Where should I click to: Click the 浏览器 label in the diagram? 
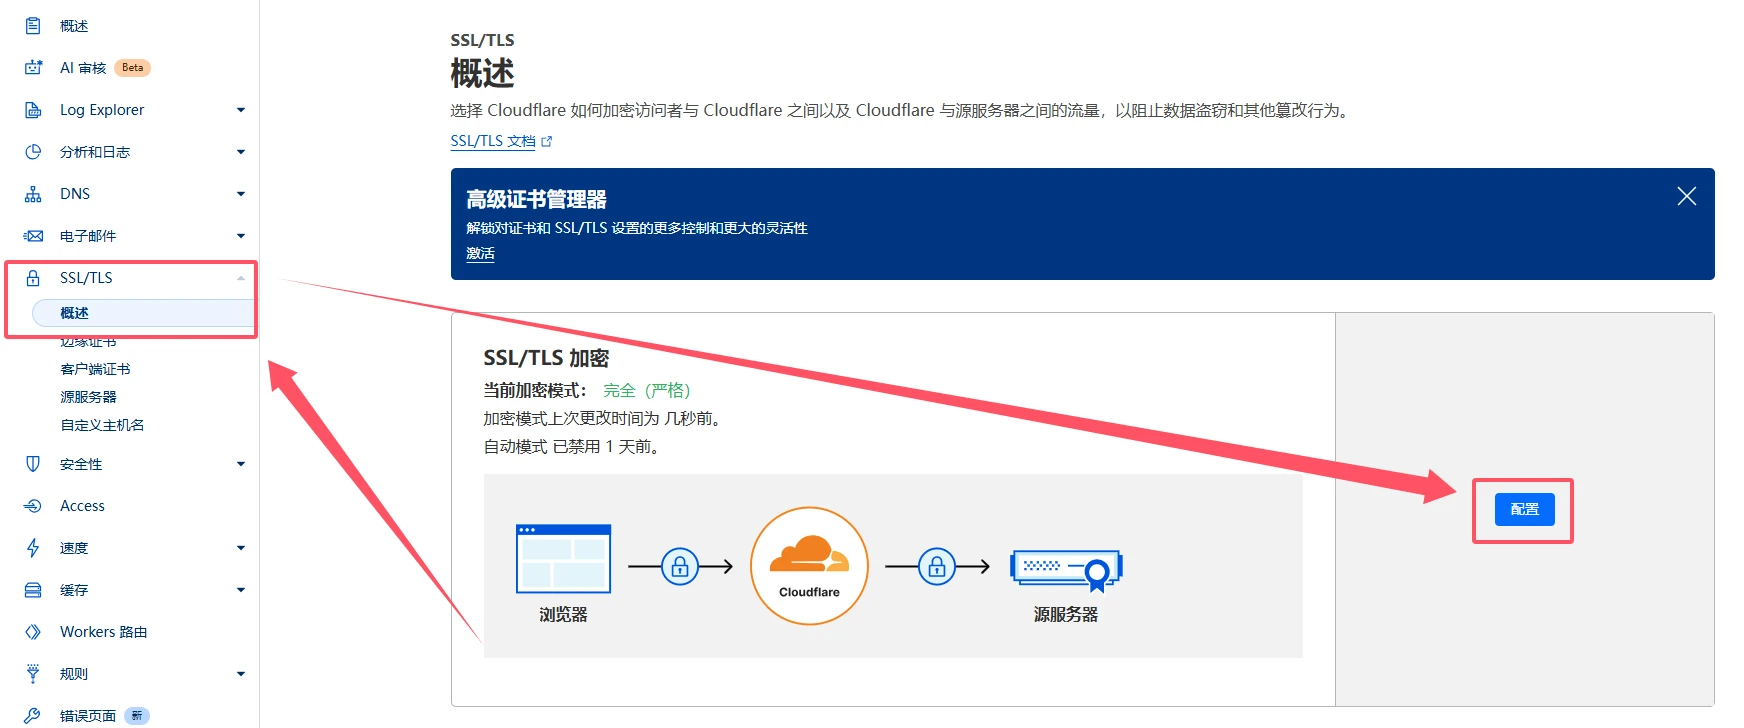pyautogui.click(x=563, y=614)
